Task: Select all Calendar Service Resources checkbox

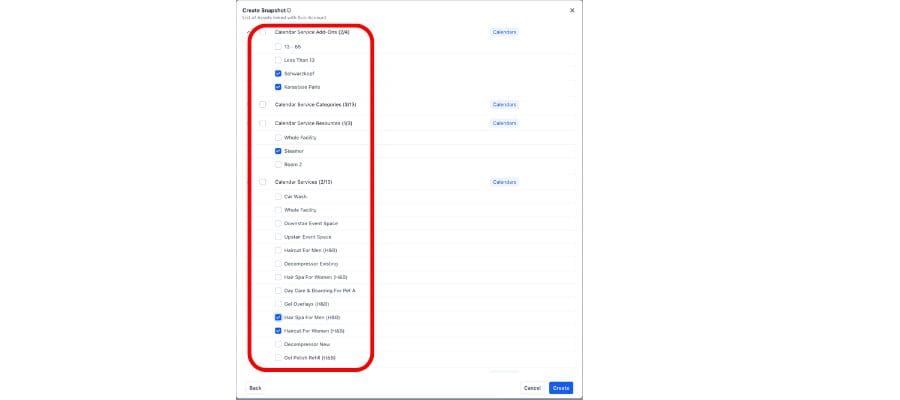Action: [263, 123]
